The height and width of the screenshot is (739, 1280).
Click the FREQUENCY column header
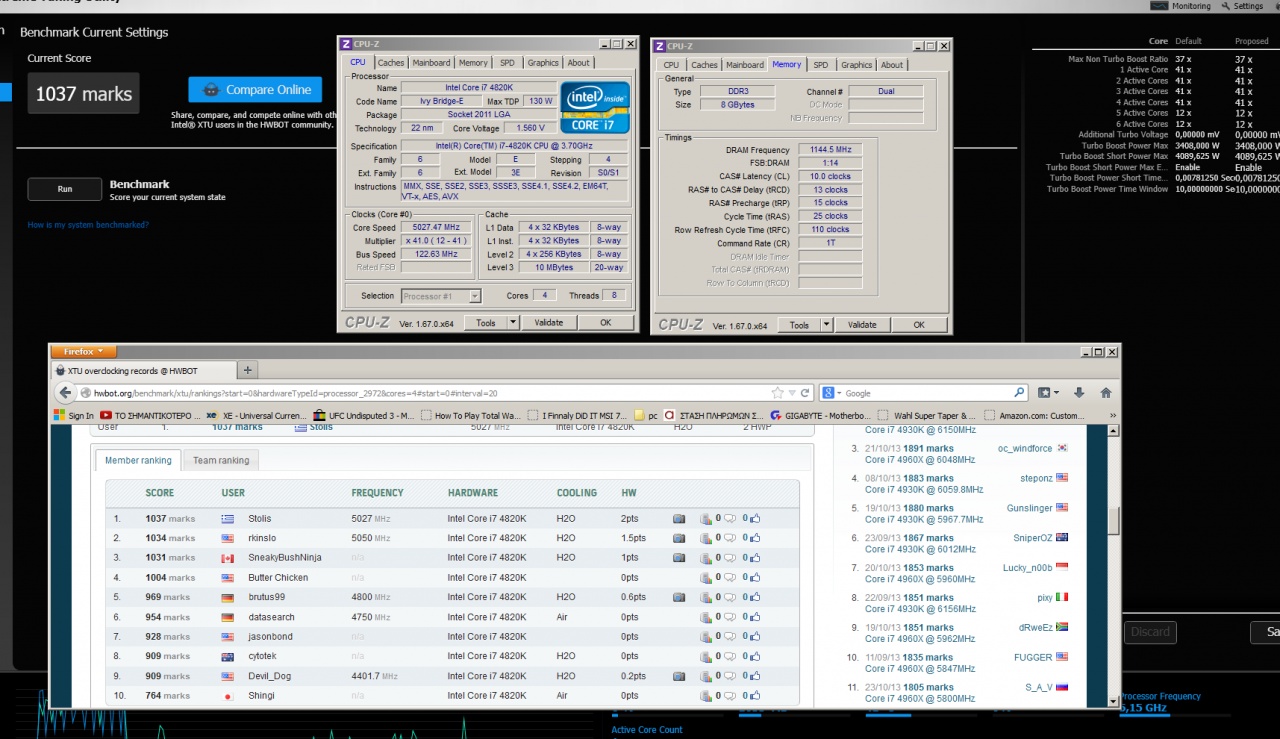pos(378,493)
